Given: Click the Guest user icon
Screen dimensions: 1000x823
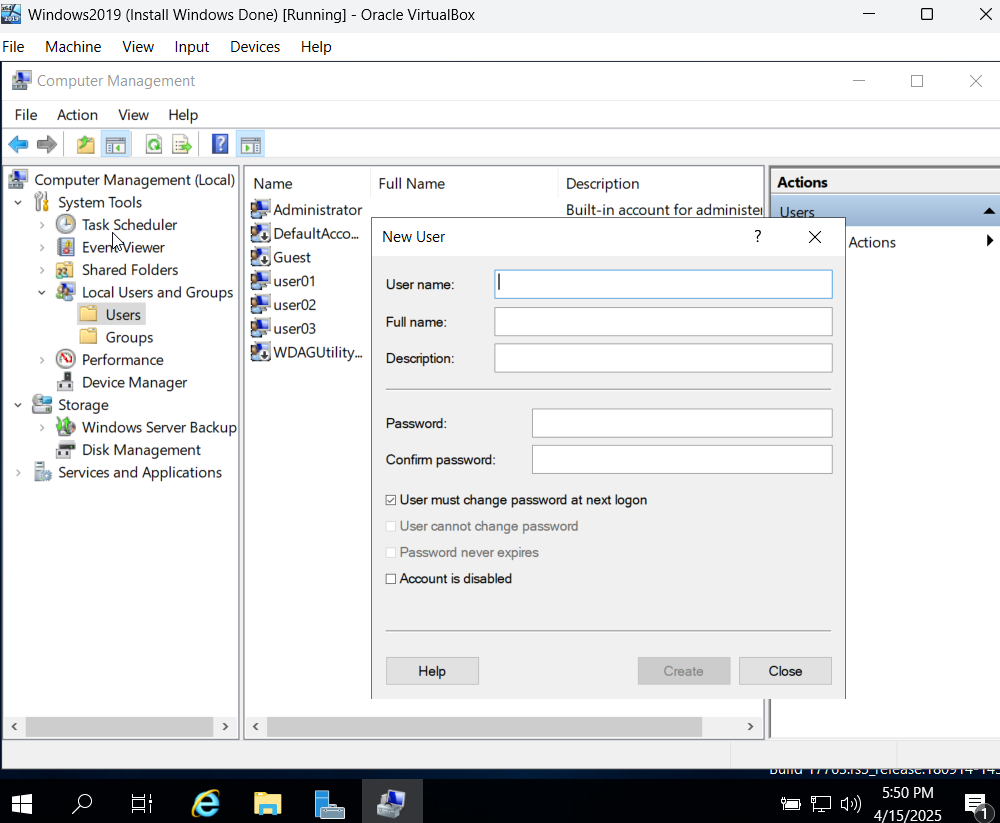Looking at the screenshot, I should pyautogui.click(x=260, y=256).
